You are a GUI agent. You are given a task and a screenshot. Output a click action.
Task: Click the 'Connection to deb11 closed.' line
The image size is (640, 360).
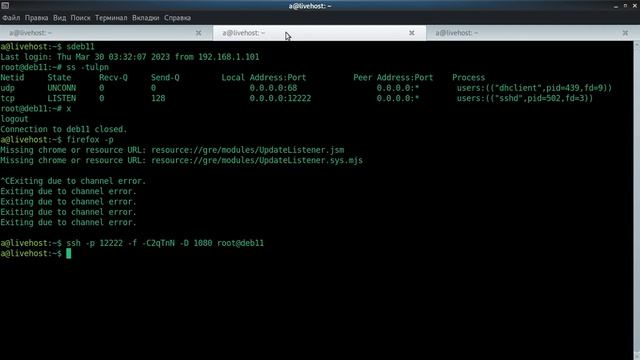[64, 129]
